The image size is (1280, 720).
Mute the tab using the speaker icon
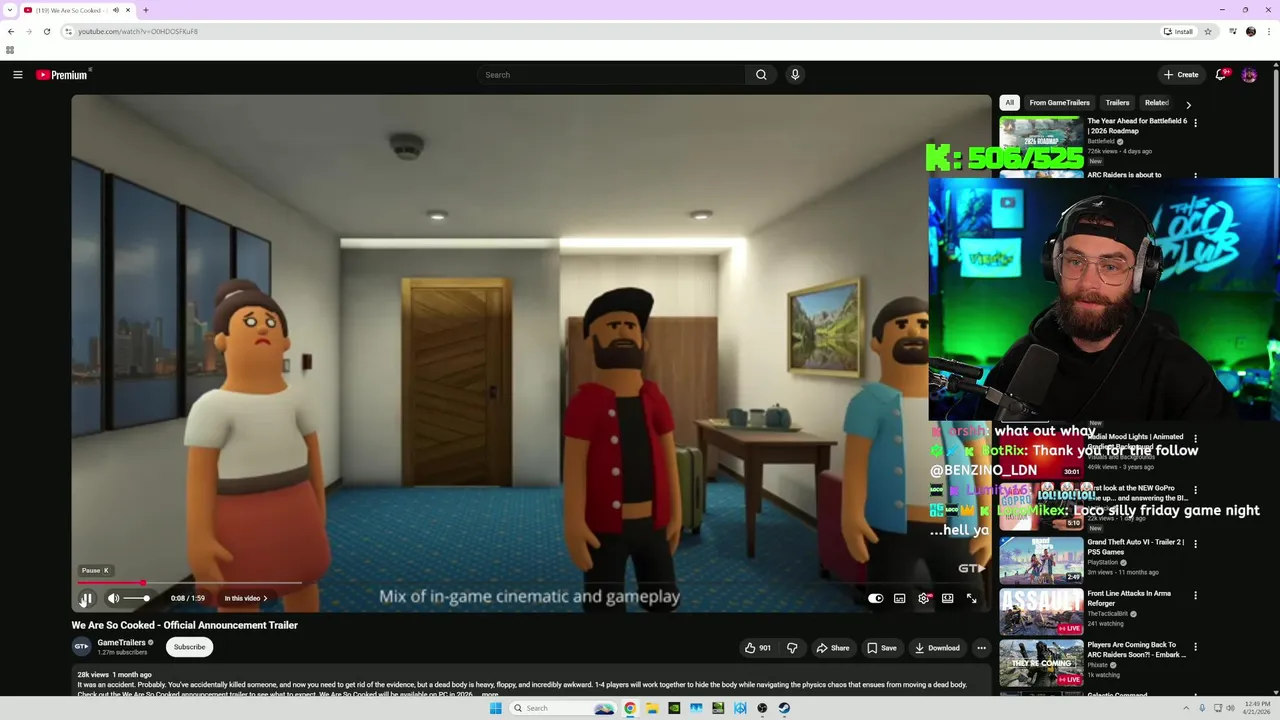[116, 10]
